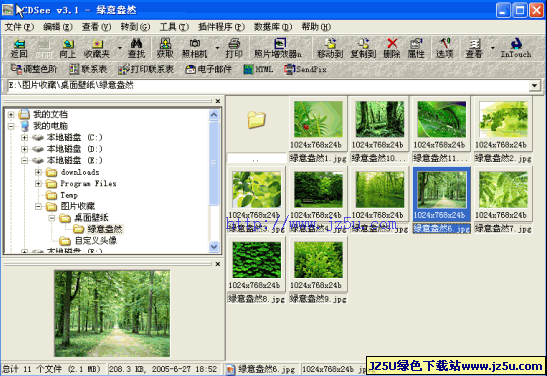Click the 移动到 (Move to) icon

pyautogui.click(x=330, y=48)
